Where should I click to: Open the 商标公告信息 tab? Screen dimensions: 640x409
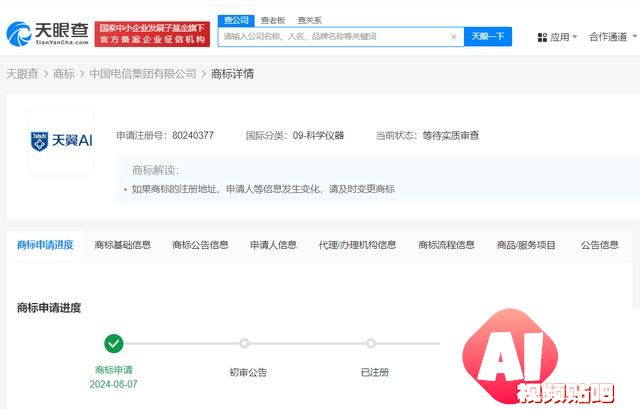point(200,245)
